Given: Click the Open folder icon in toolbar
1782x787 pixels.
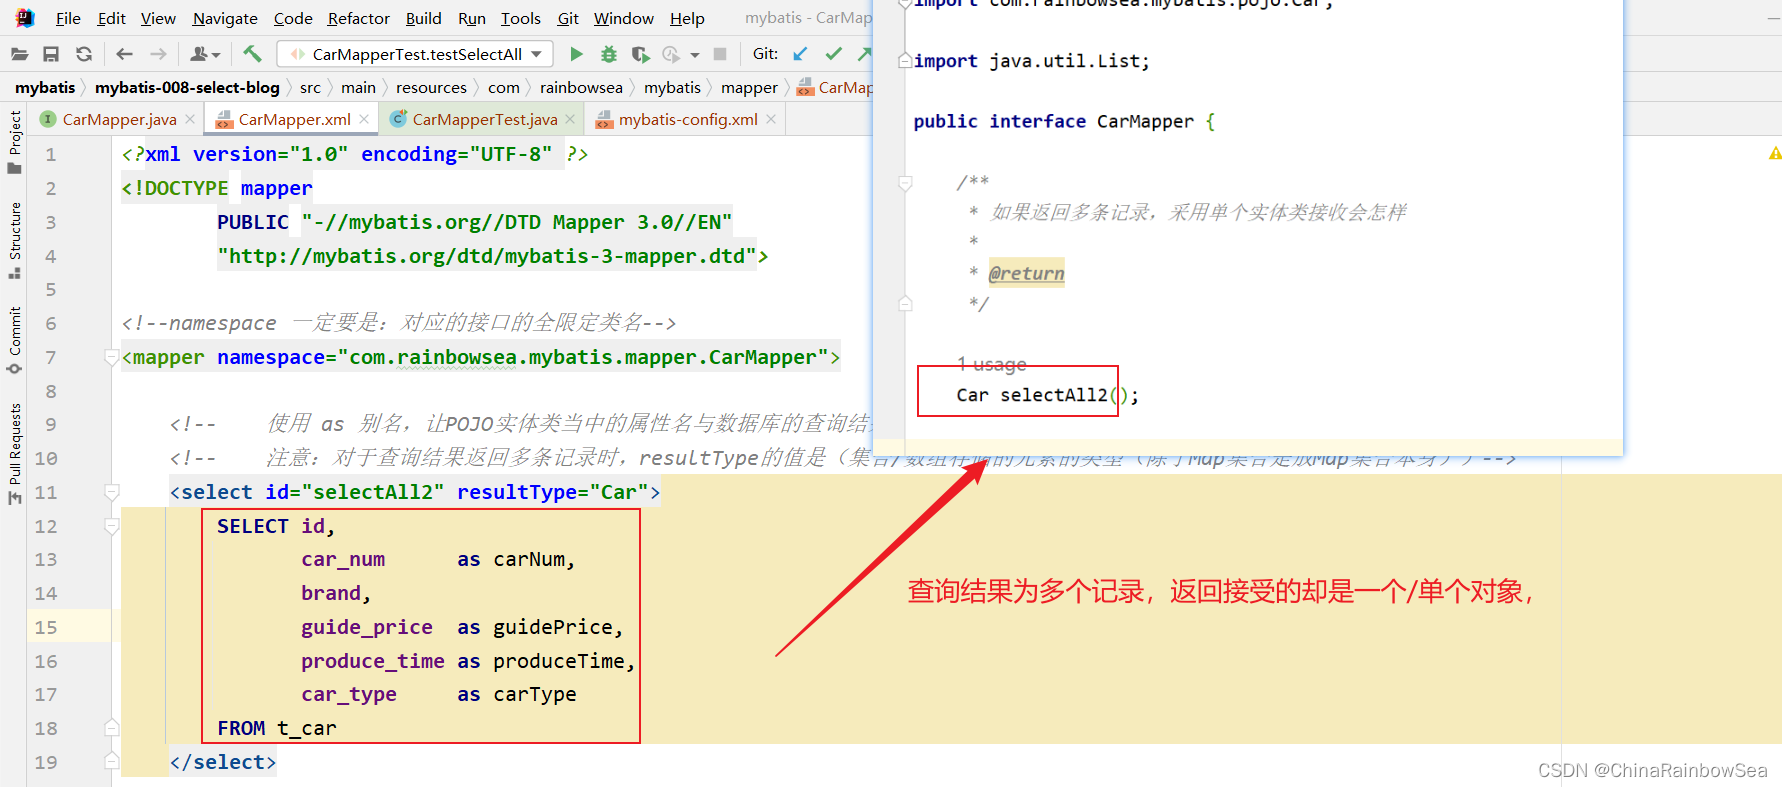Looking at the screenshot, I should click(x=19, y=54).
